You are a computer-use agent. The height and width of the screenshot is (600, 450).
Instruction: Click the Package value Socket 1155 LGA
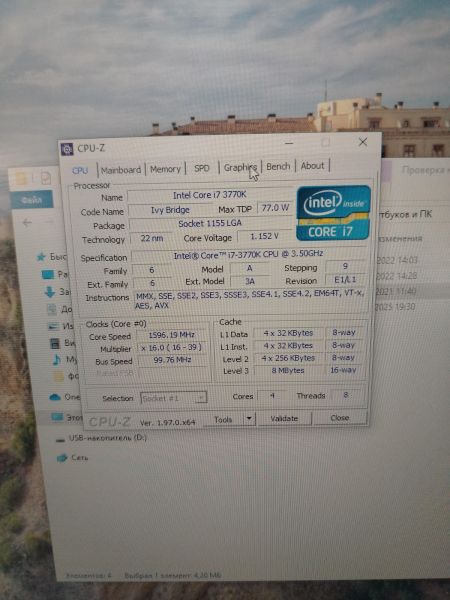click(x=210, y=223)
